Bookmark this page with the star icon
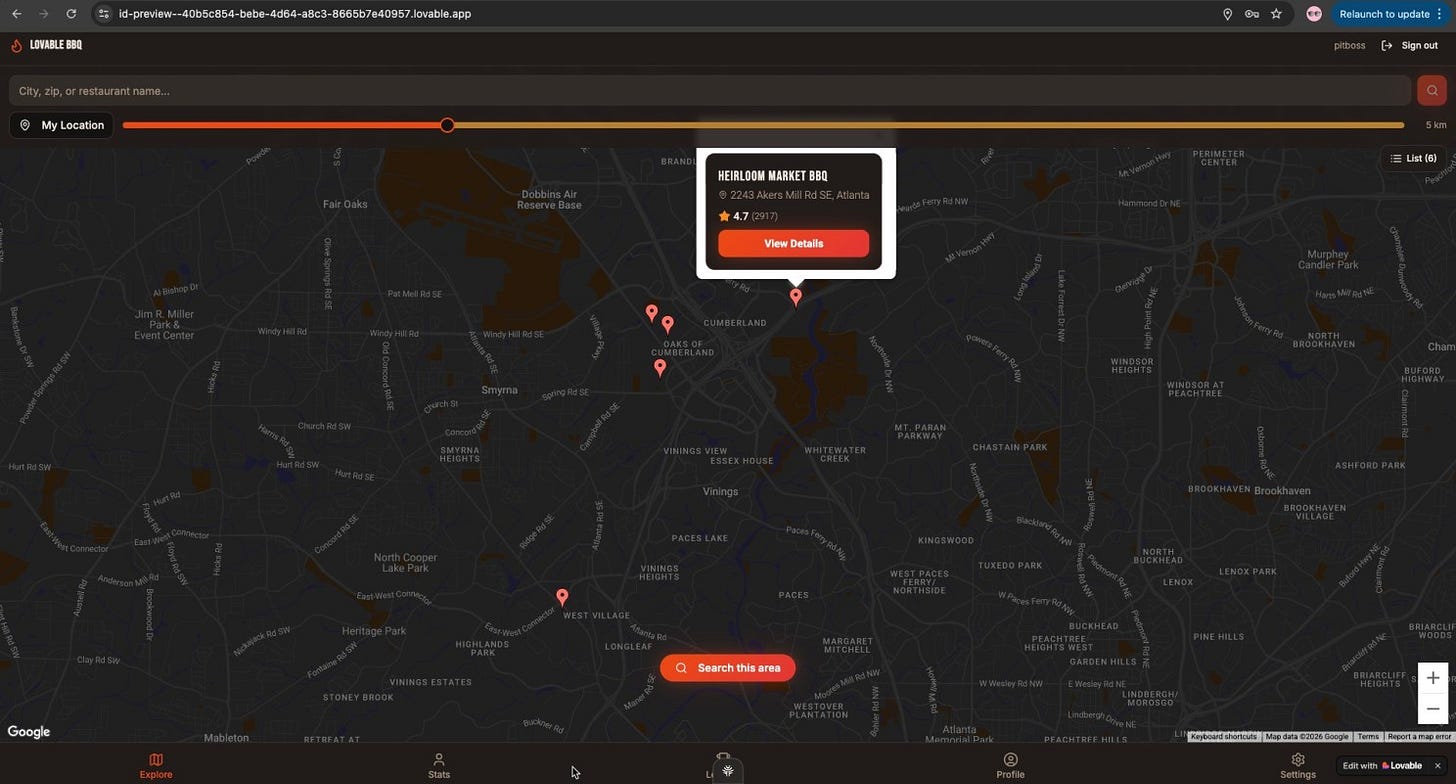Viewport: 1456px width, 784px height. point(1276,14)
